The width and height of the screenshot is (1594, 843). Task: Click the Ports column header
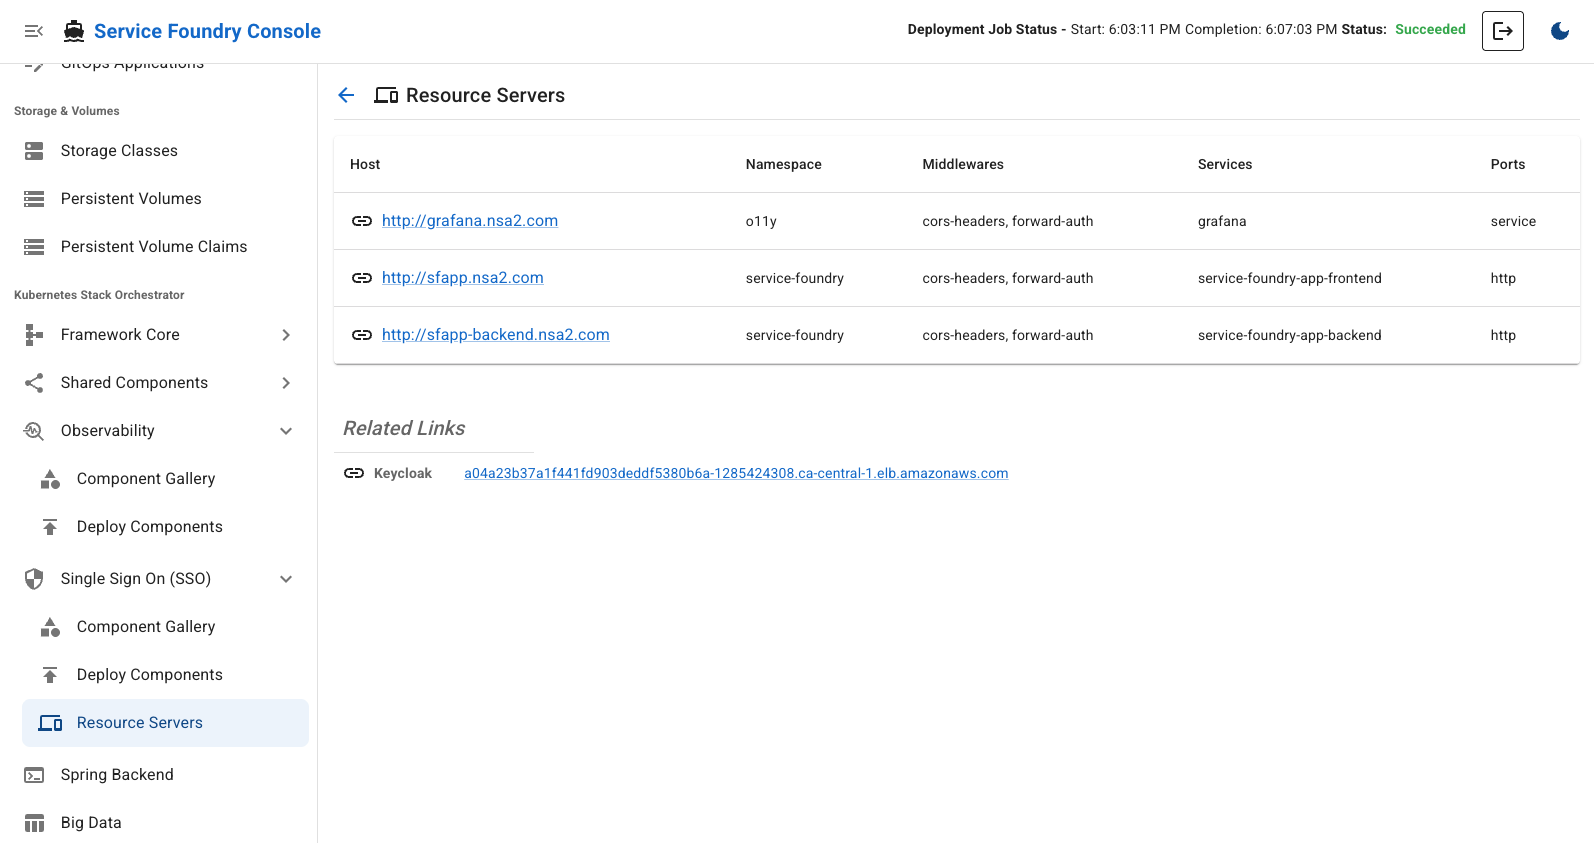[1508, 164]
